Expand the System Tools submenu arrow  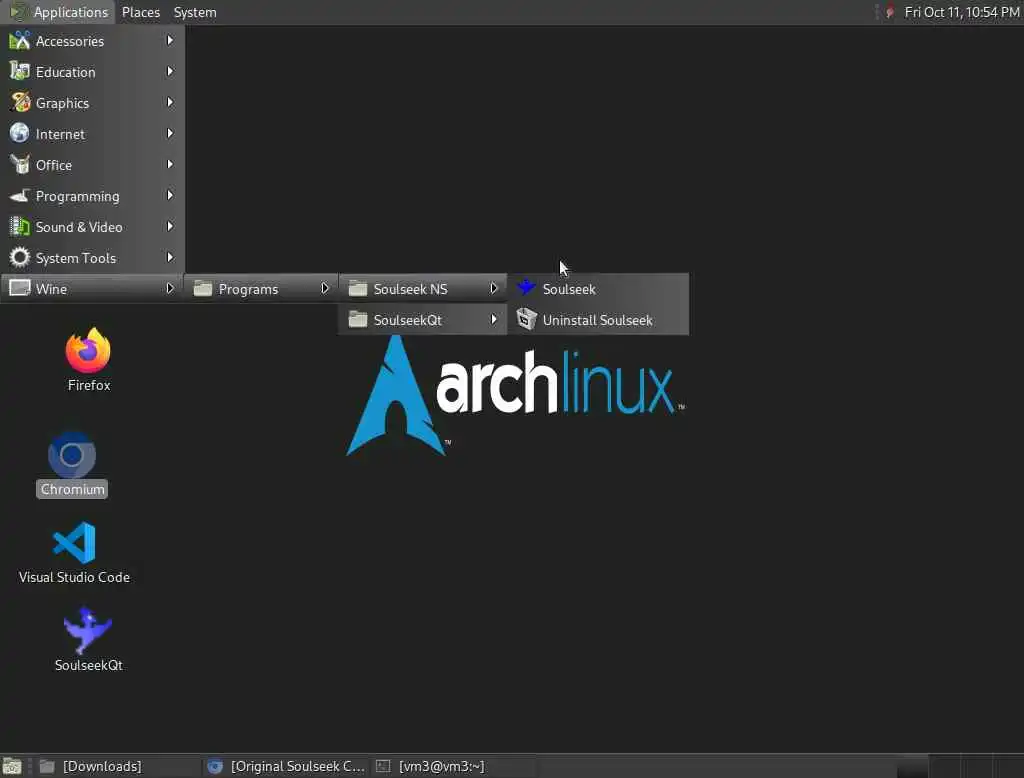click(x=170, y=257)
